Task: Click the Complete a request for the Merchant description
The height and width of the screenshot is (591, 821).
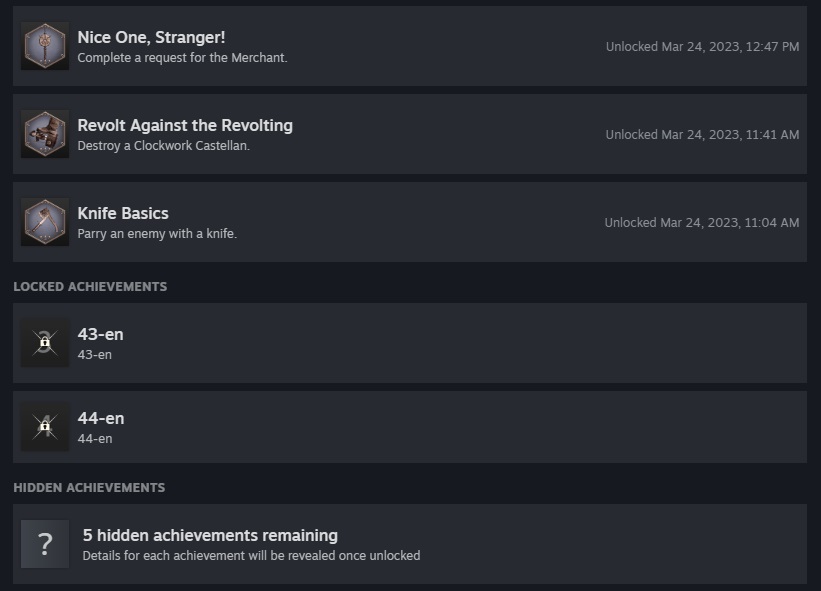Action: click(182, 58)
